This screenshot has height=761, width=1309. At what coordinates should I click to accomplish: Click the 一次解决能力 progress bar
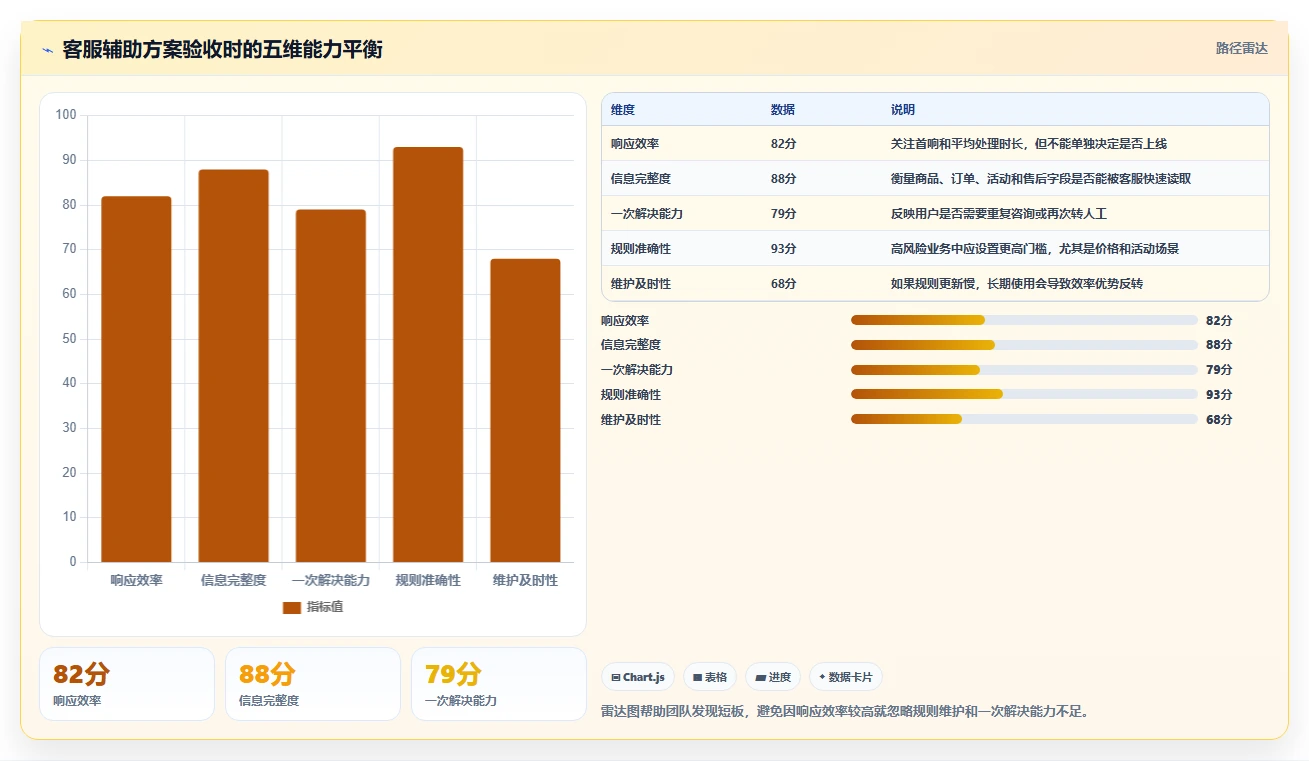coord(1024,370)
